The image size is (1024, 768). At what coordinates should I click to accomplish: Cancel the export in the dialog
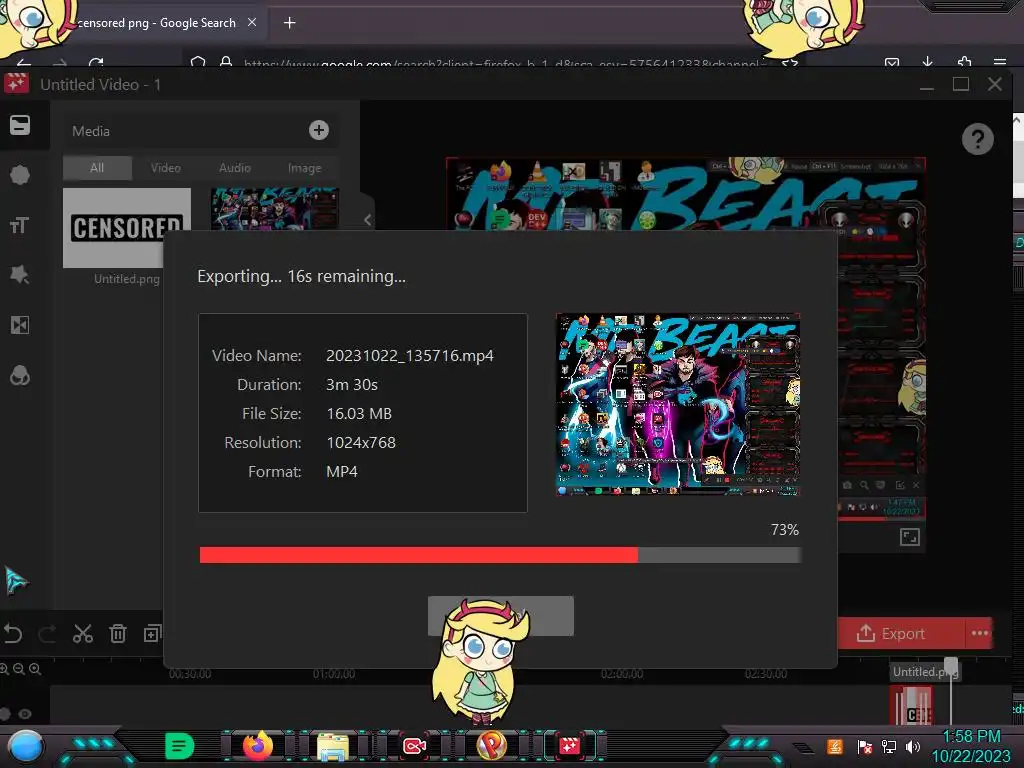pyautogui.click(x=501, y=615)
